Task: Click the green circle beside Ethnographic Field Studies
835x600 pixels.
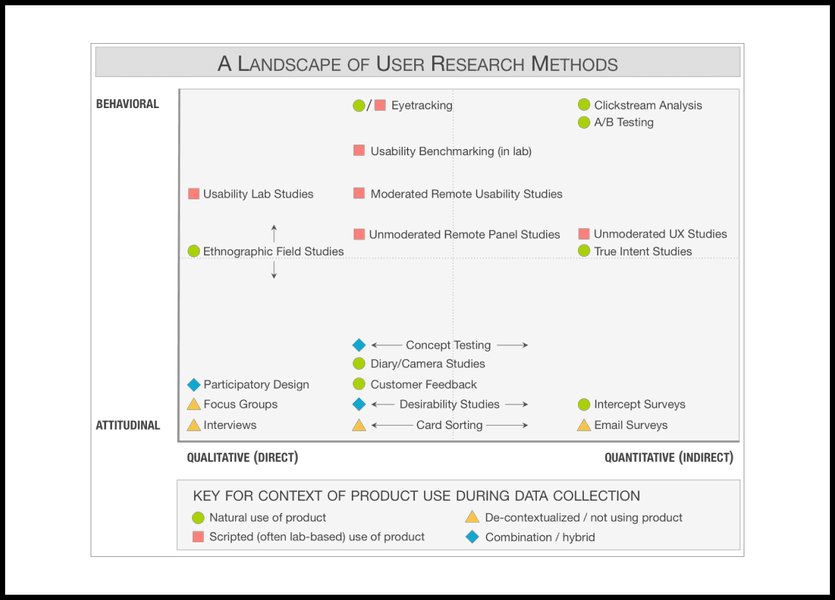Action: pyautogui.click(x=194, y=251)
